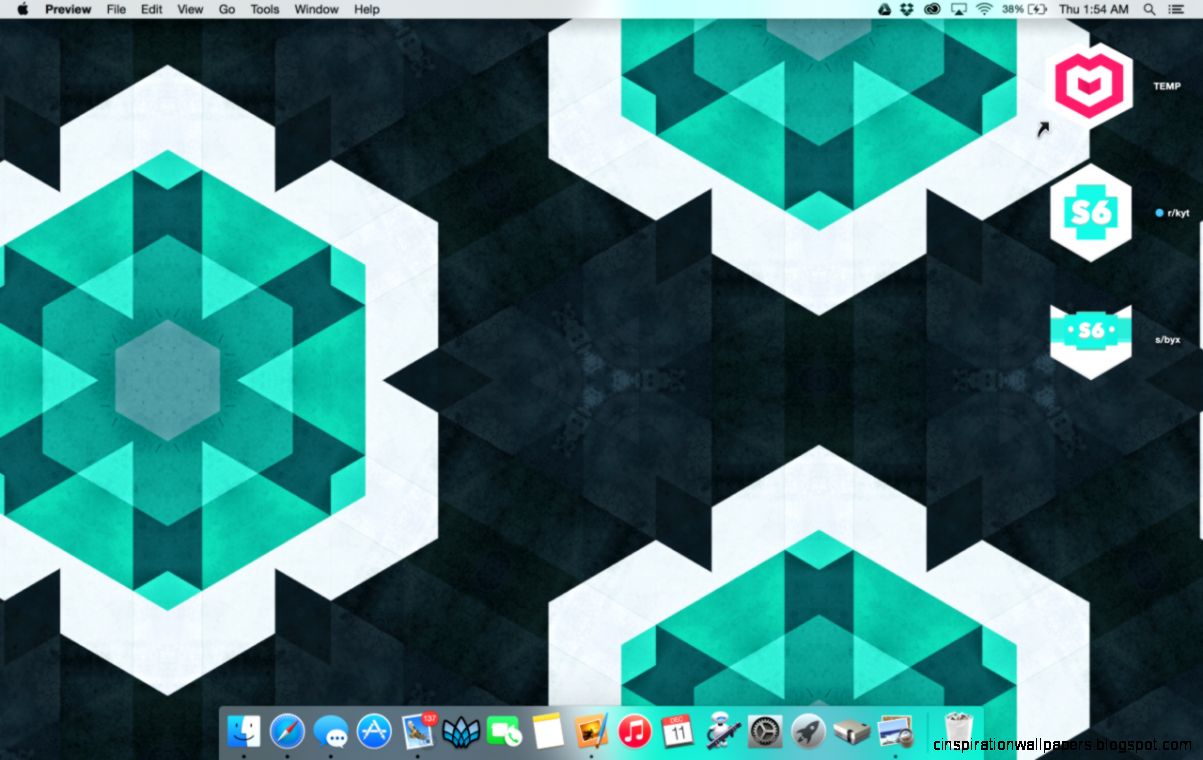
Task: Open the Tools menu
Action: 265,9
